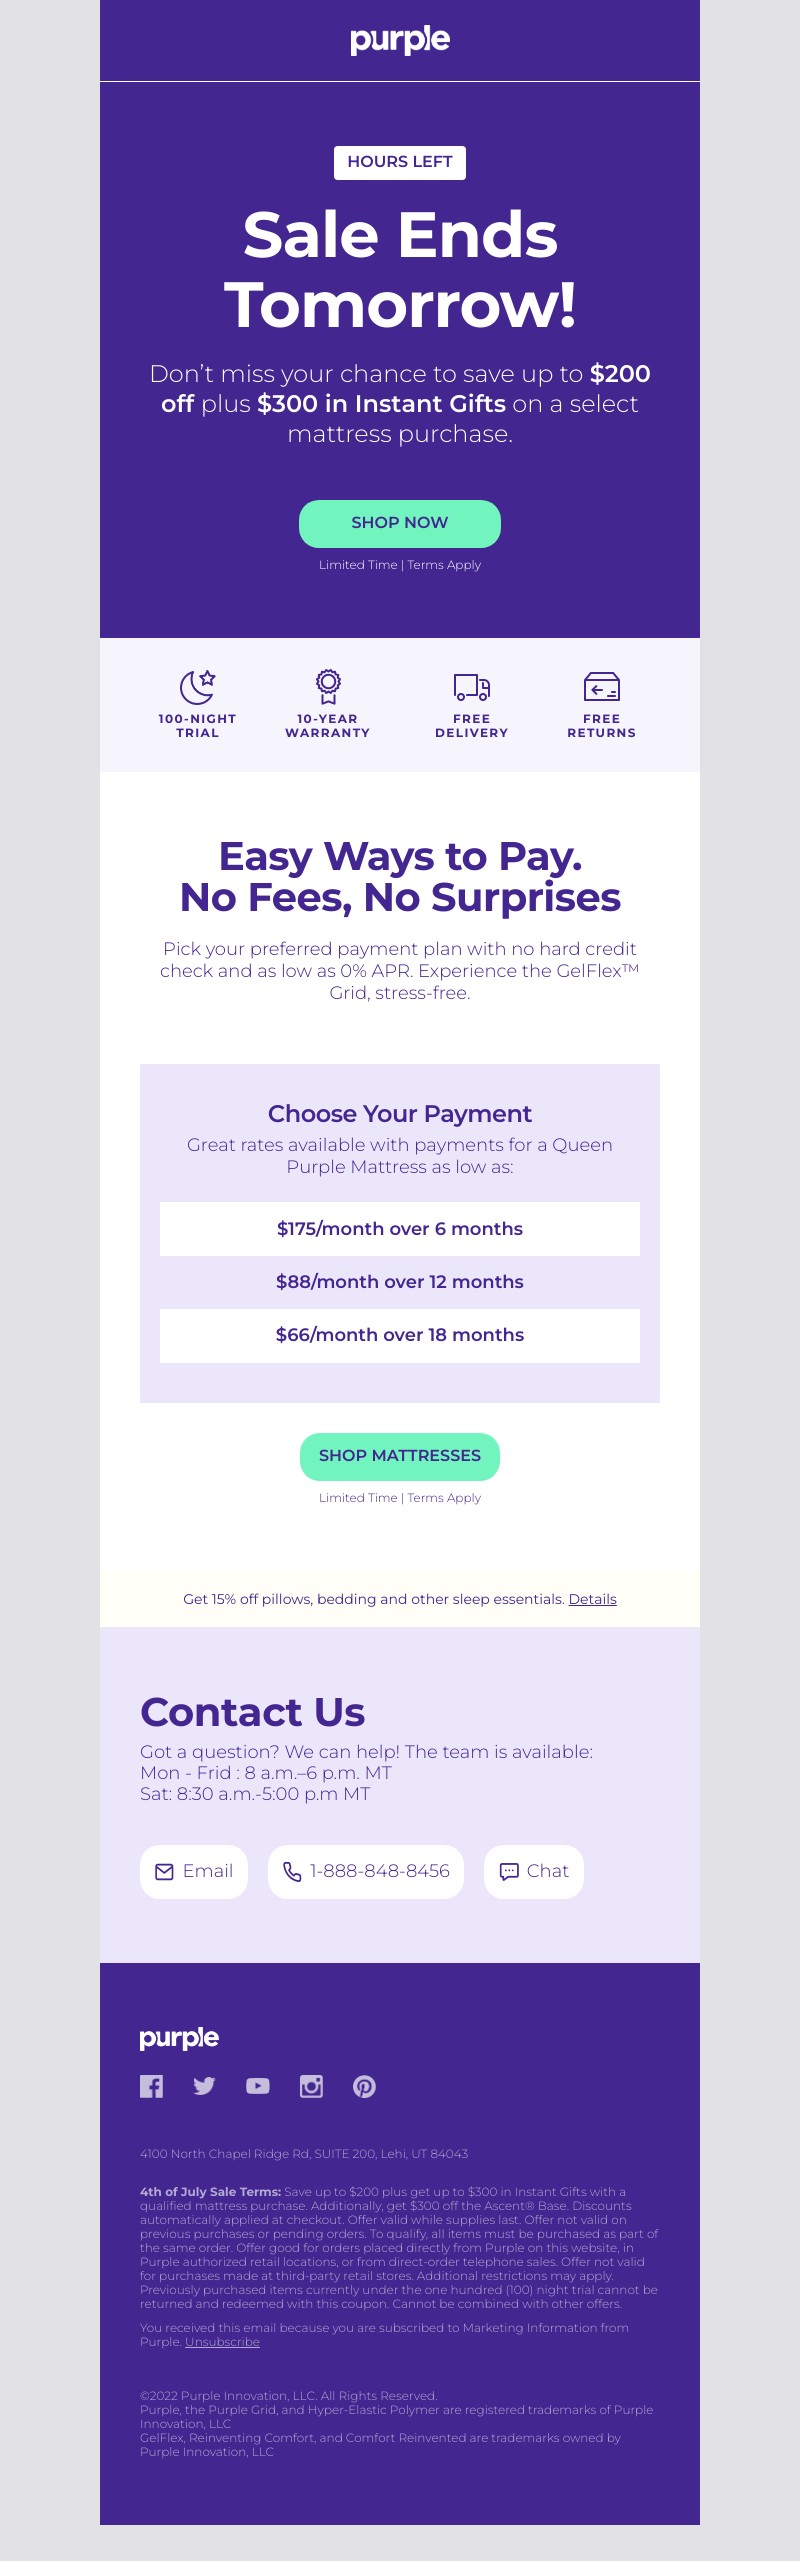This screenshot has height=2561, width=800.
Task: Click the Email contact button
Action: [x=194, y=1872]
